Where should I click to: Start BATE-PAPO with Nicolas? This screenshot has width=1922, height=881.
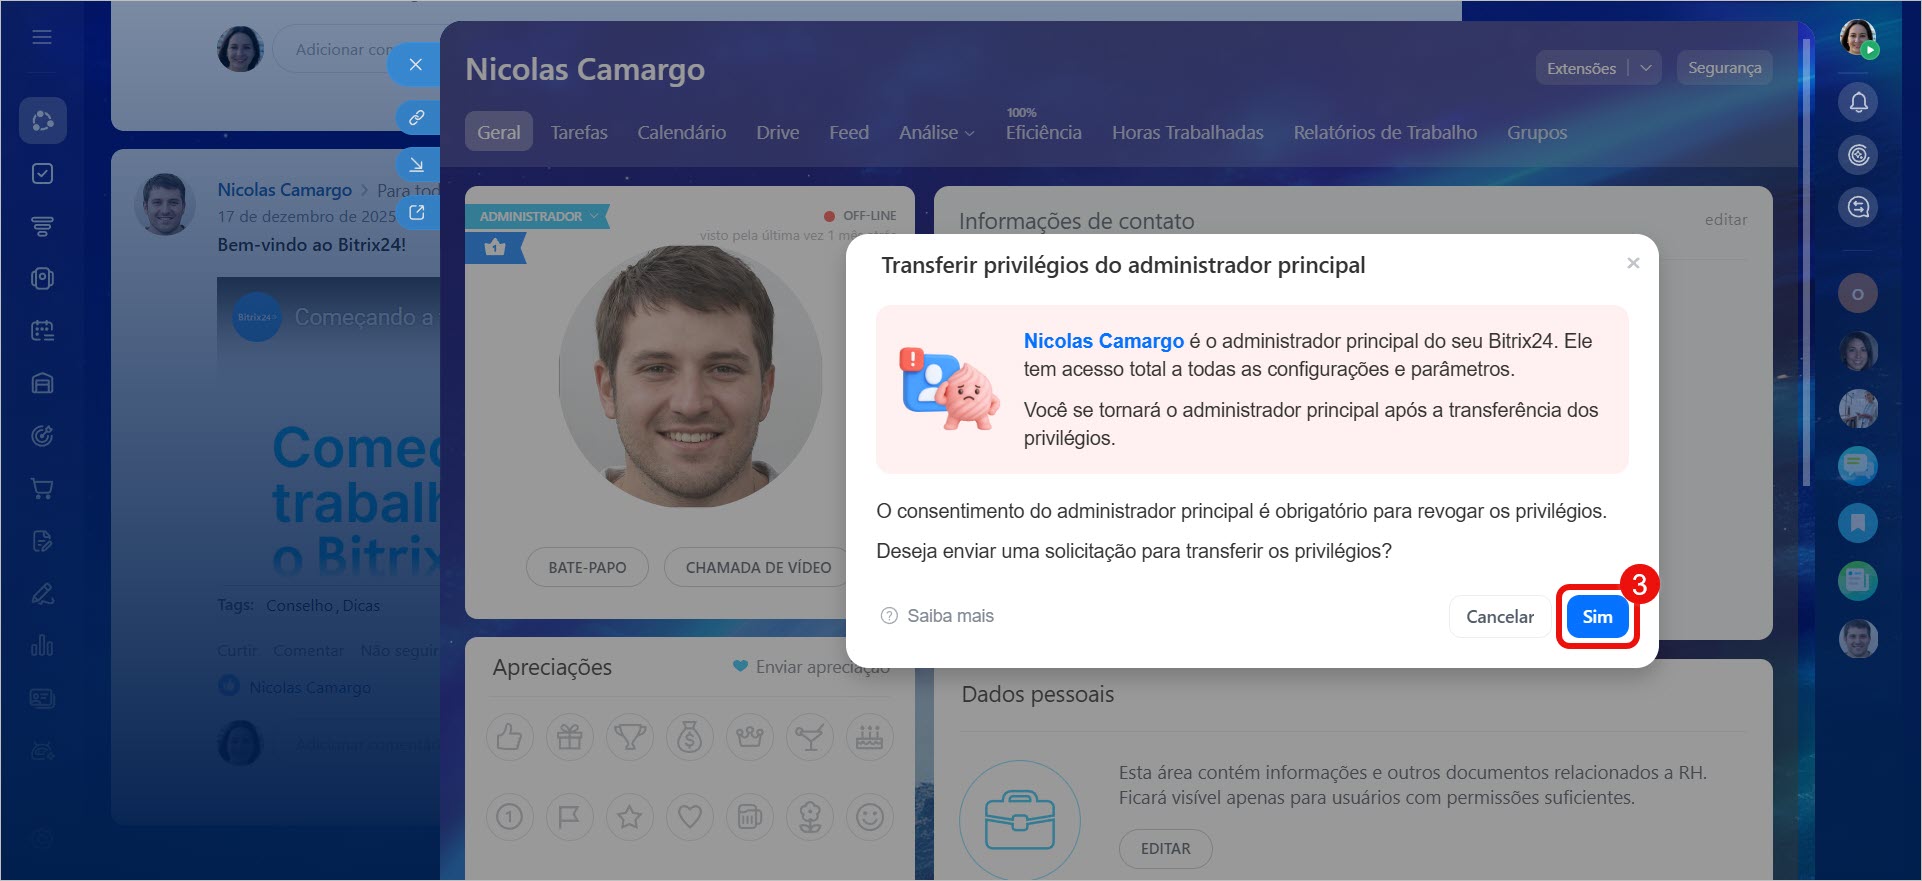tap(587, 567)
